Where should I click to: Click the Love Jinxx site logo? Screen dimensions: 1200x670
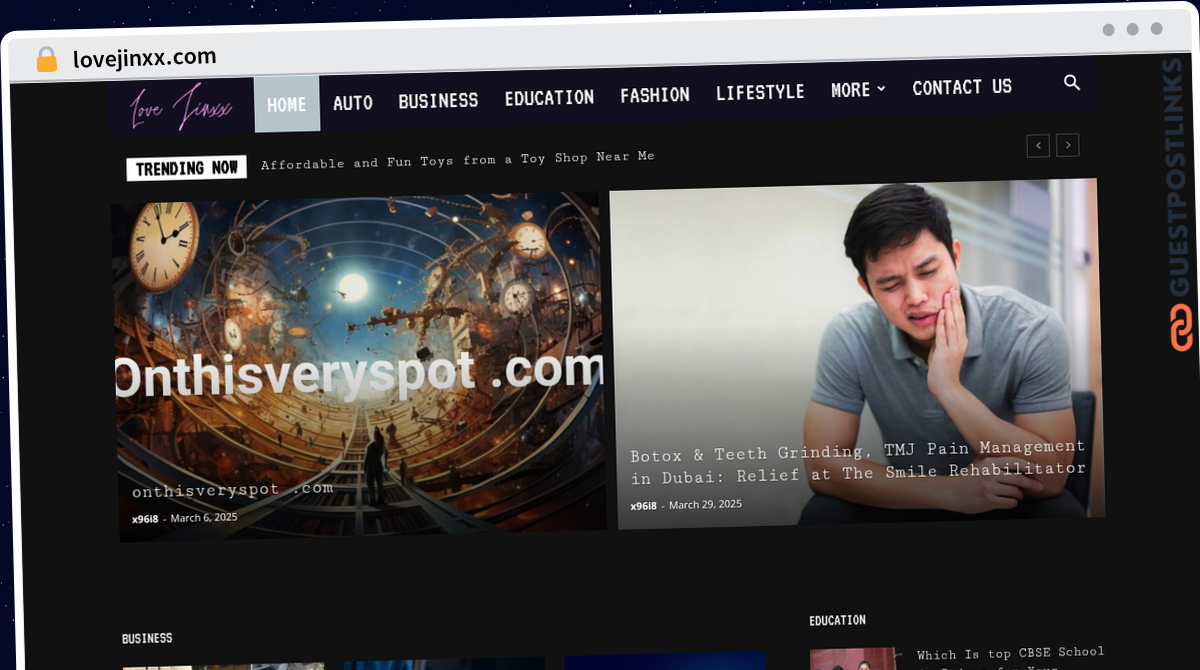[182, 108]
